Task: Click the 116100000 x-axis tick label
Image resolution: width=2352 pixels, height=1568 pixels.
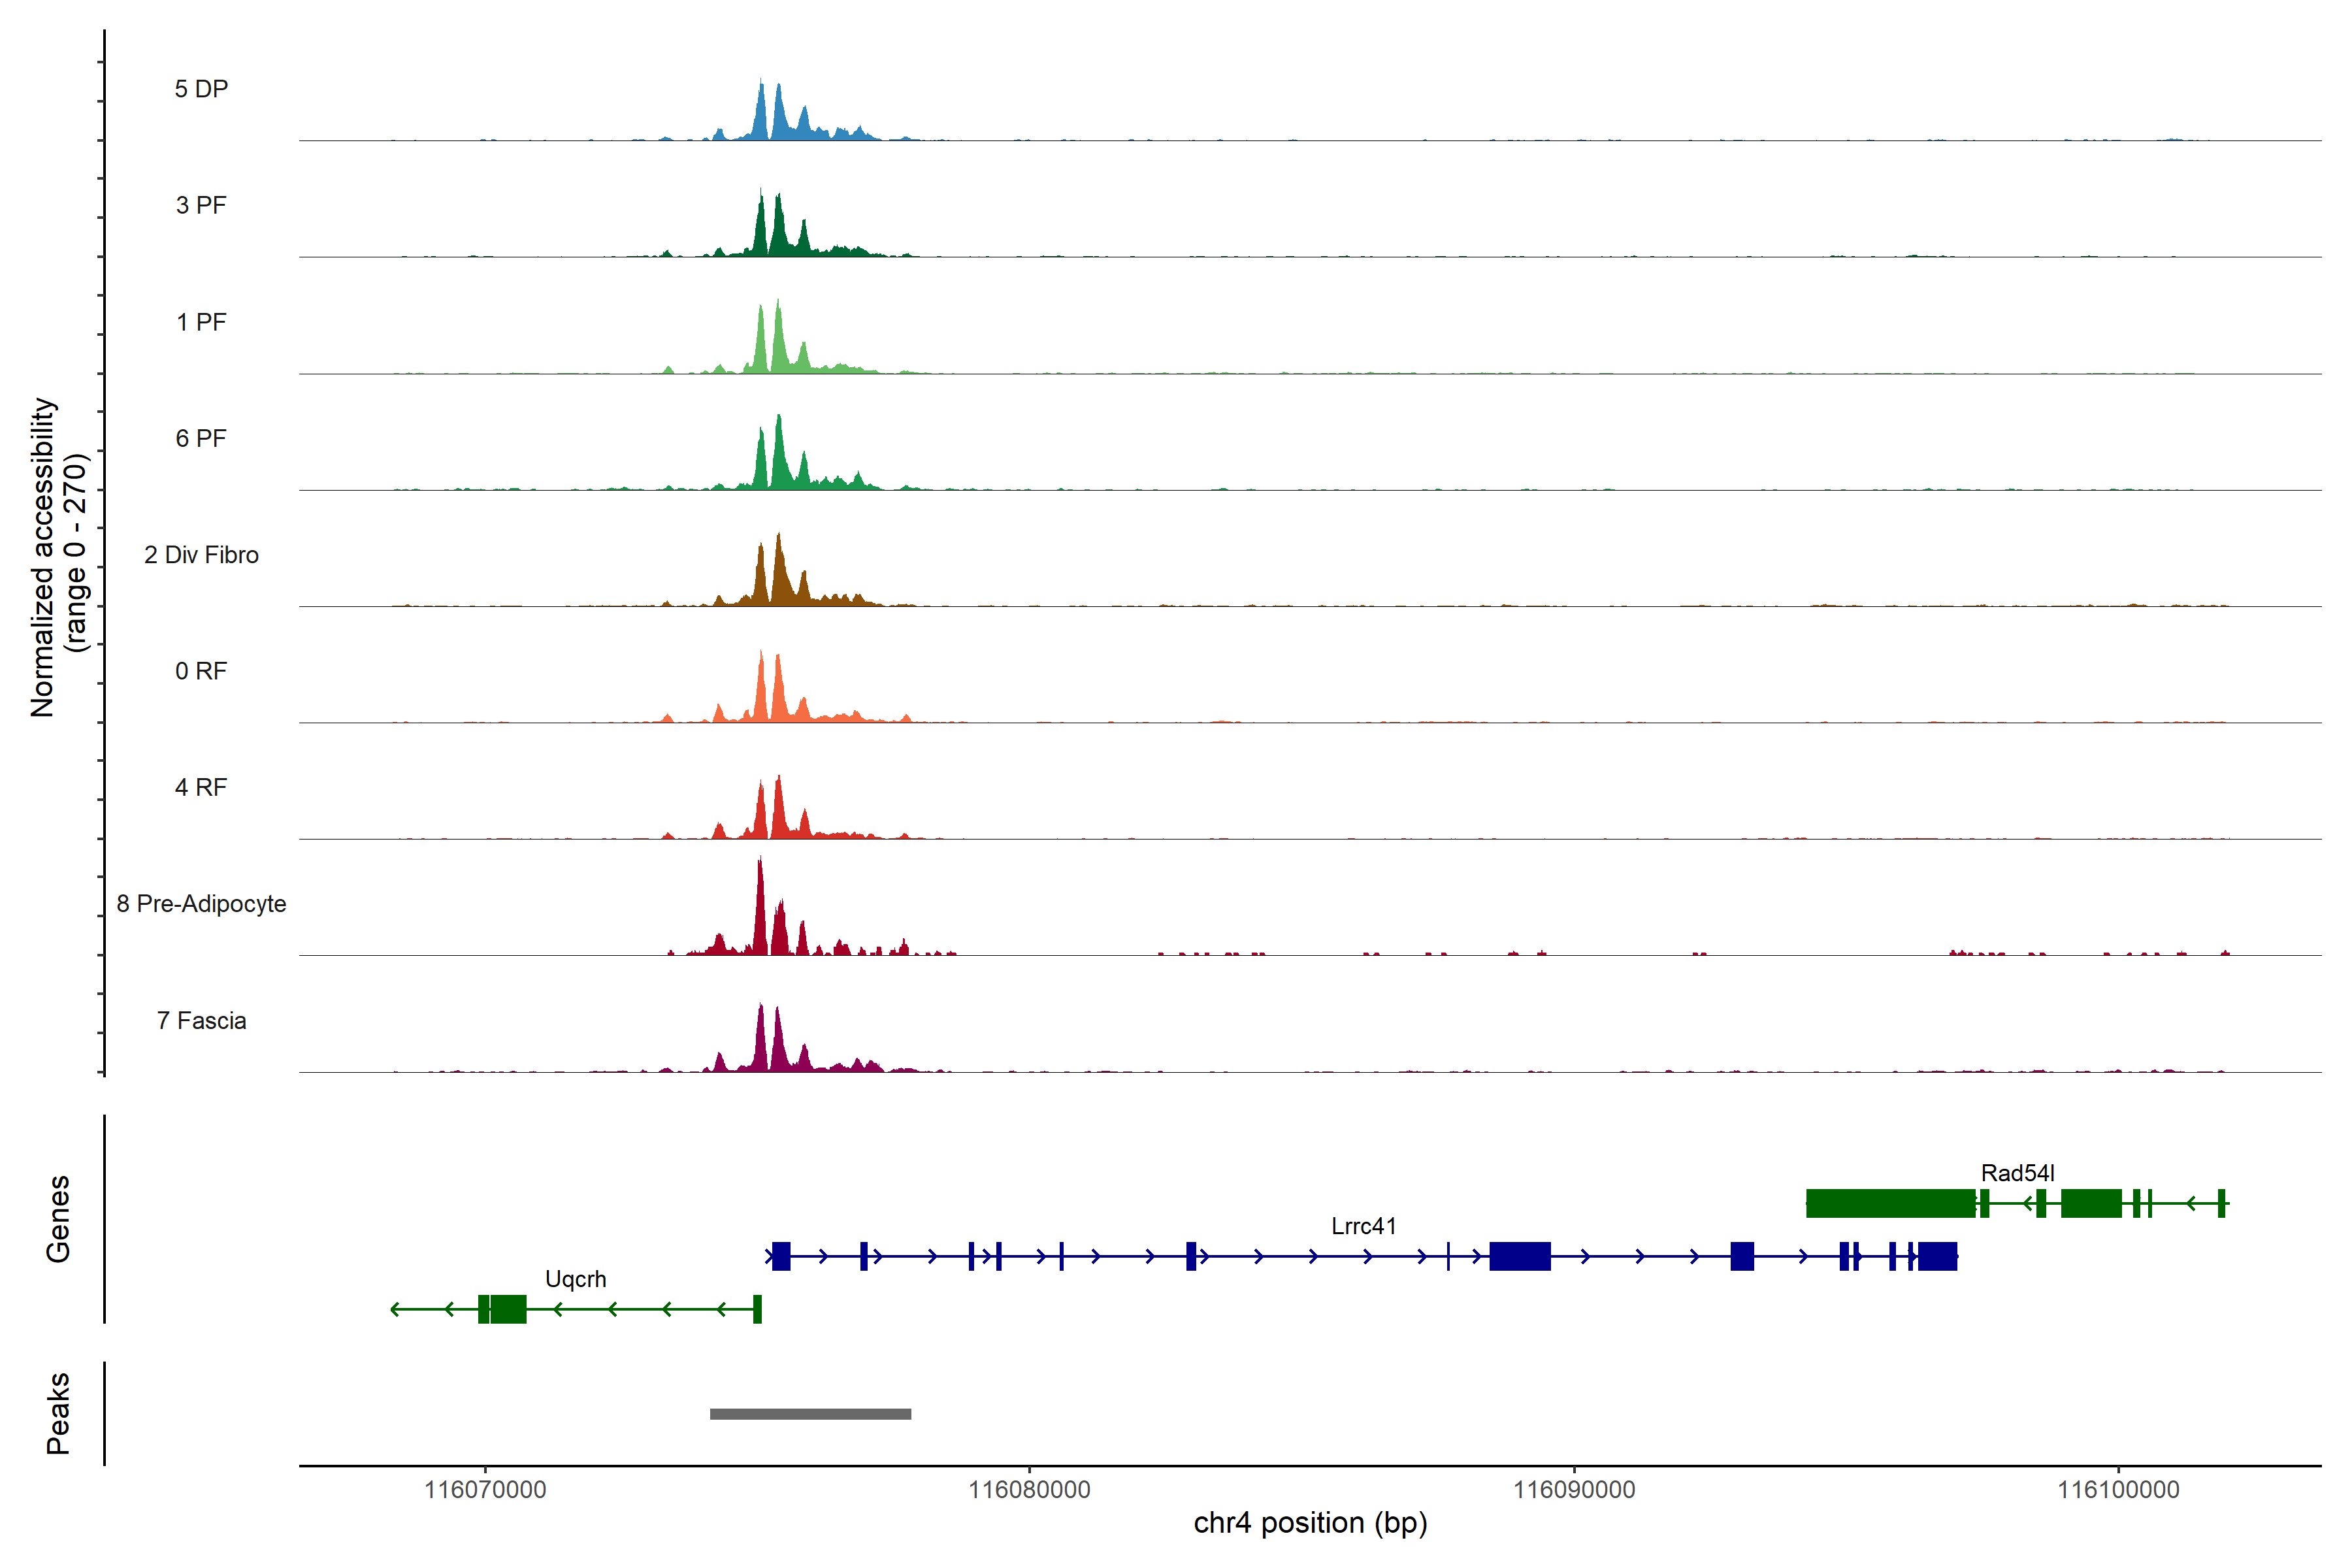Action: click(2117, 1490)
